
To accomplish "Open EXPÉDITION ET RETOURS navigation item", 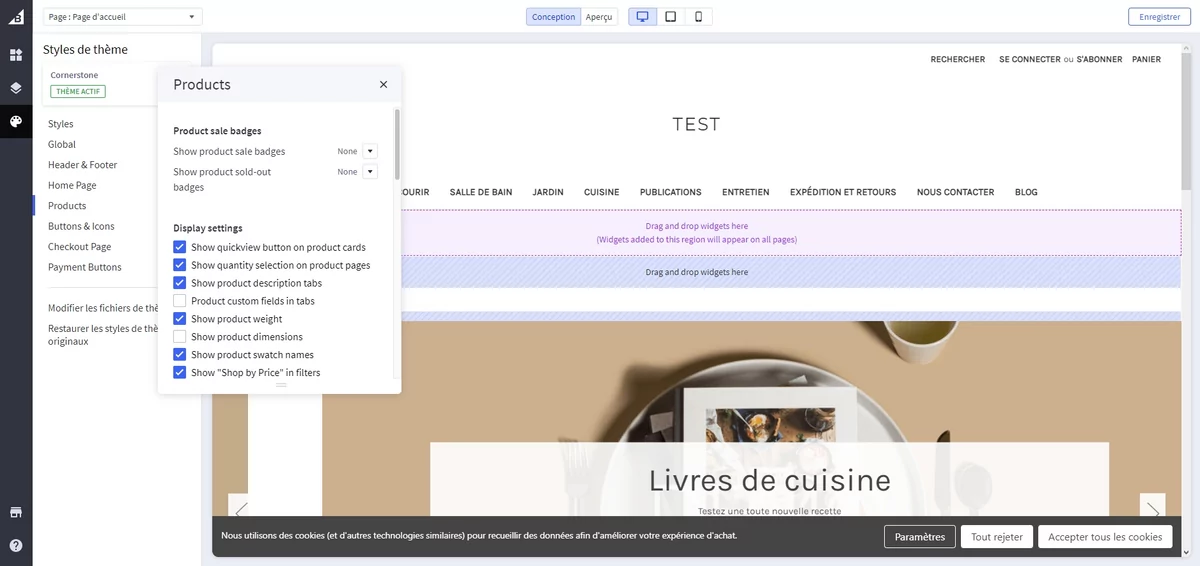I will tap(843, 192).
